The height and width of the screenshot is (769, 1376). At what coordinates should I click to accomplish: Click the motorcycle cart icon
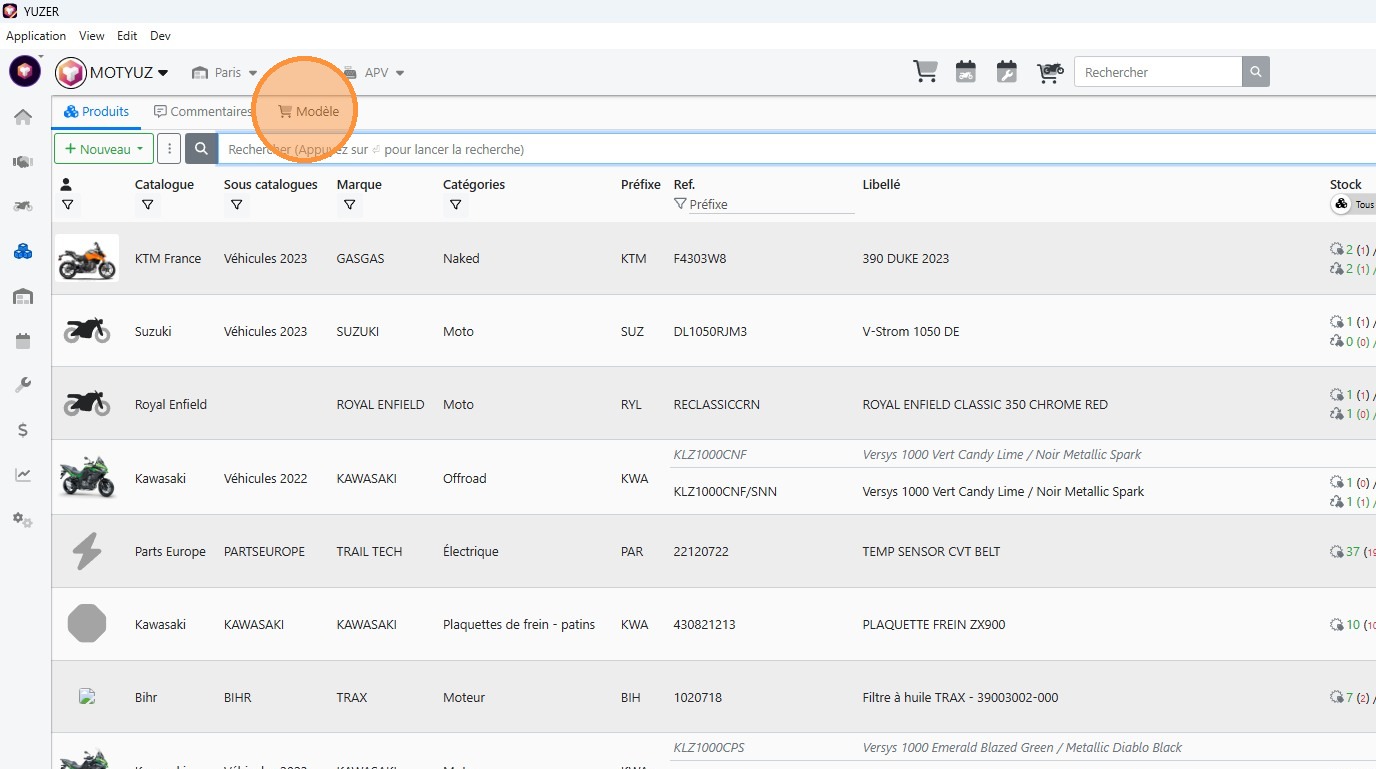[x=1049, y=72]
